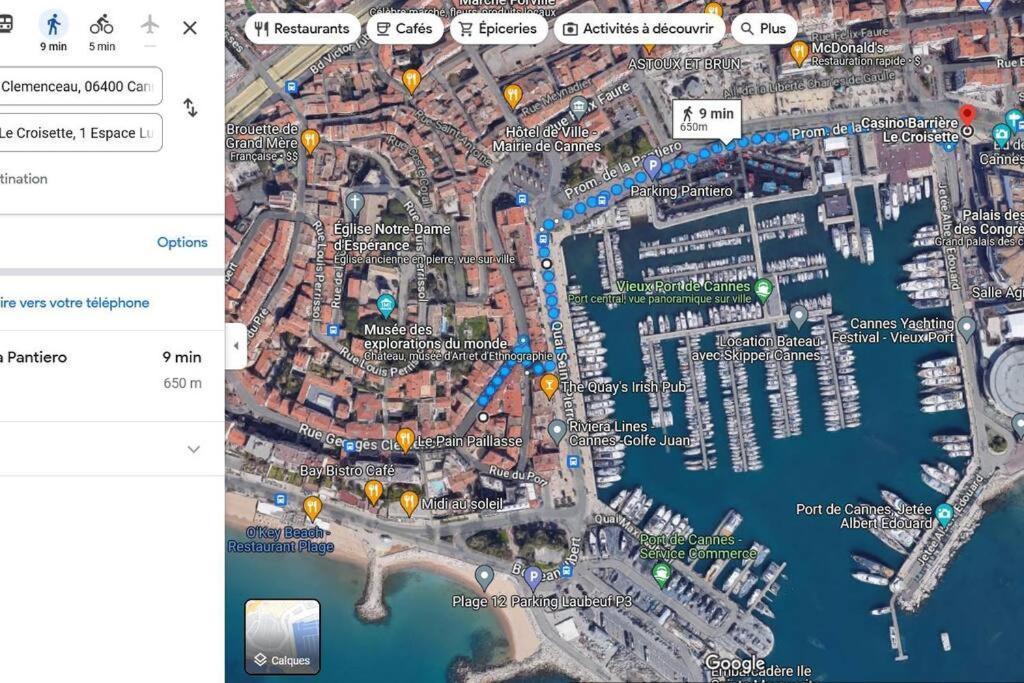Click the Midi au soleil pin
This screenshot has width=1024, height=683.
tap(409, 503)
